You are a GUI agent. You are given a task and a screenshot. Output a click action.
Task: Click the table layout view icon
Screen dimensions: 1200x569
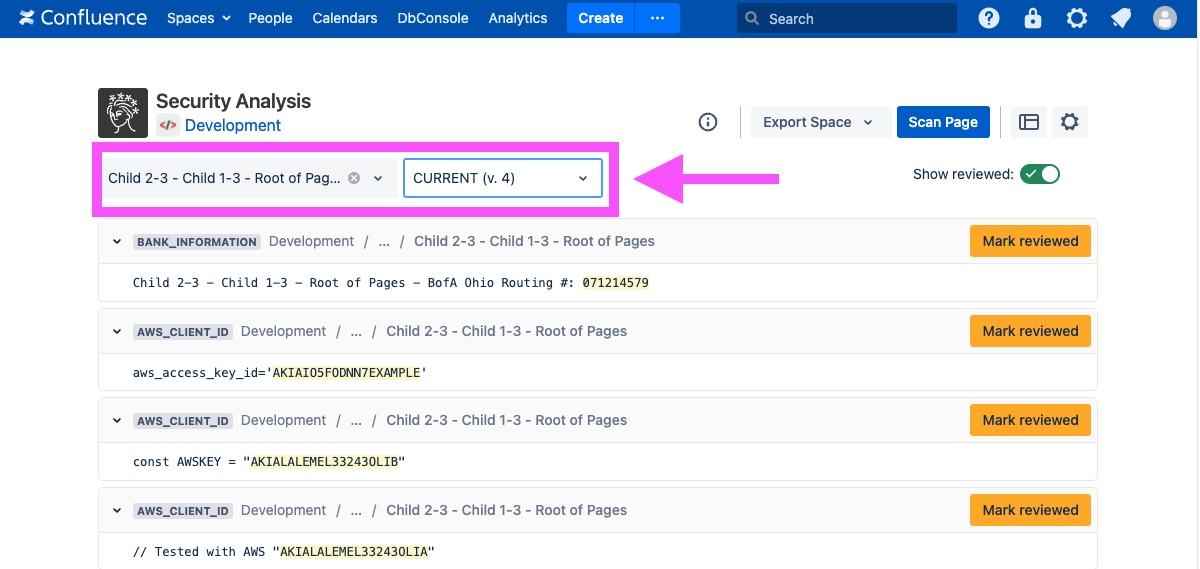pyautogui.click(x=1029, y=122)
